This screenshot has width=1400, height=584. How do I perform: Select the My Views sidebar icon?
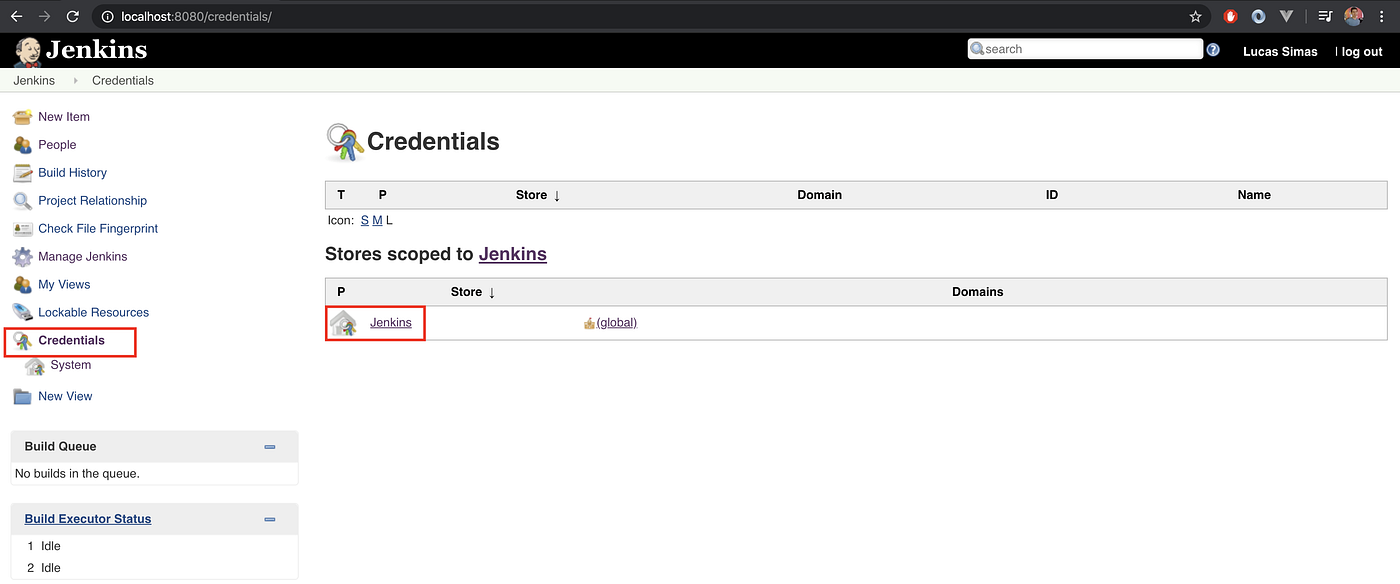click(x=22, y=284)
